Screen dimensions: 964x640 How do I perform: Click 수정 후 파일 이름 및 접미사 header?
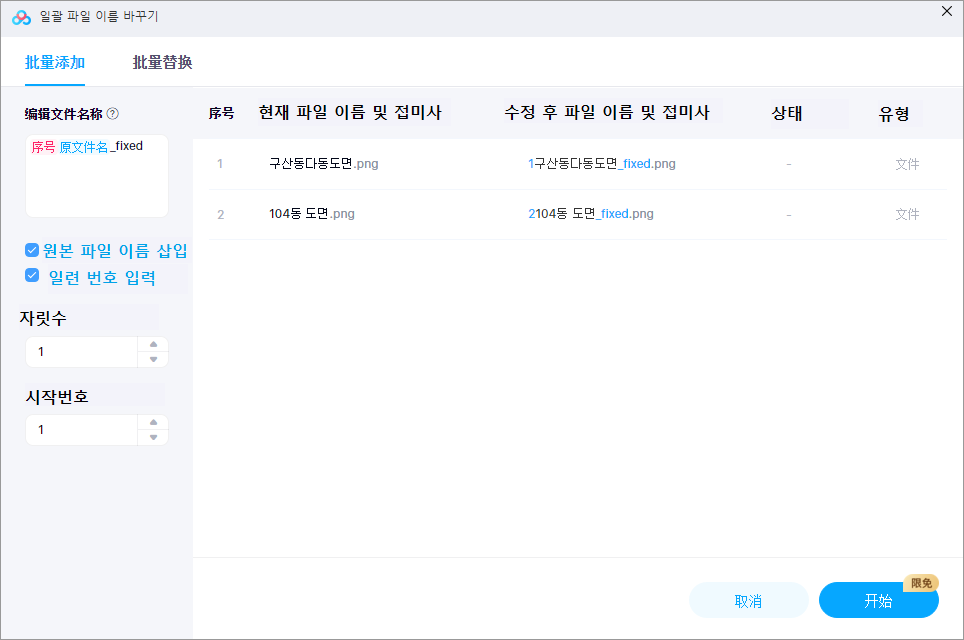point(607,113)
